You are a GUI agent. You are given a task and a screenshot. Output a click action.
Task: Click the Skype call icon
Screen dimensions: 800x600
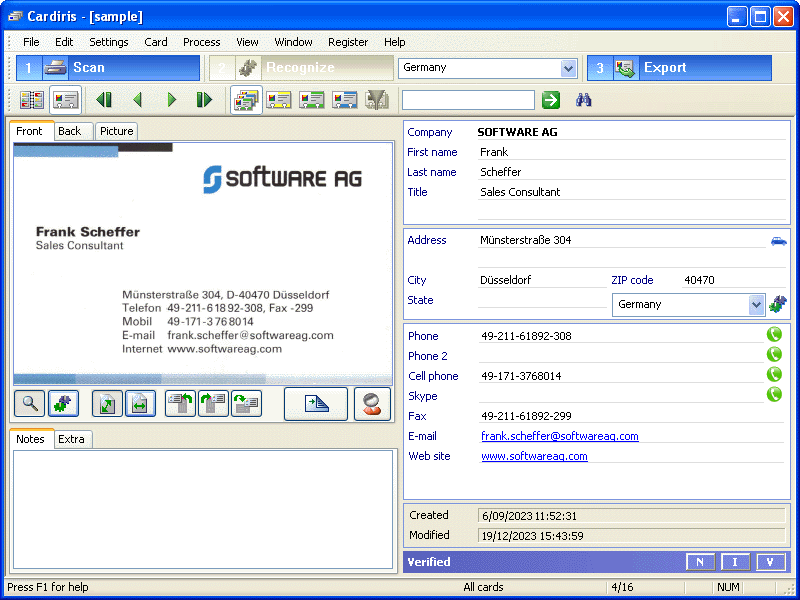coord(774,394)
